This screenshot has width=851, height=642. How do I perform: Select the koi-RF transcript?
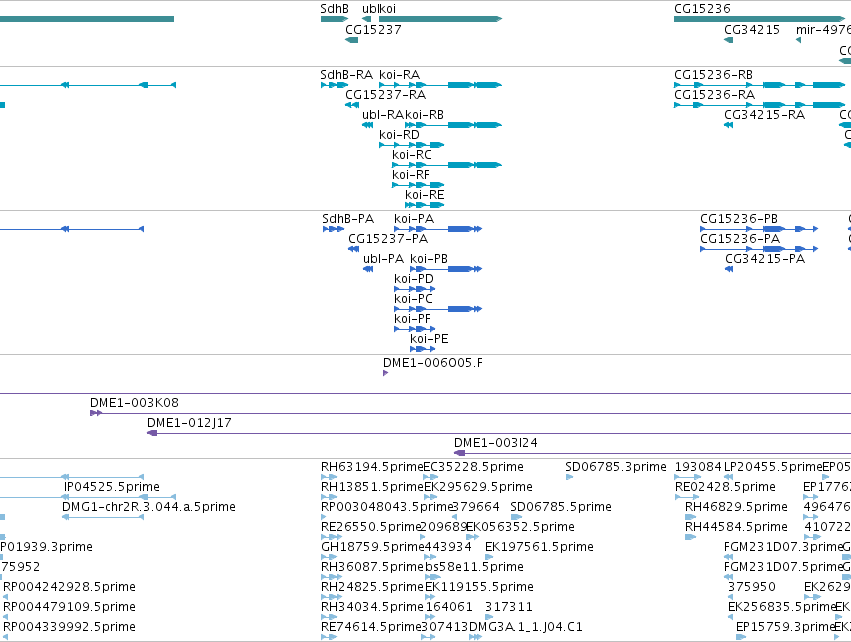click(418, 185)
